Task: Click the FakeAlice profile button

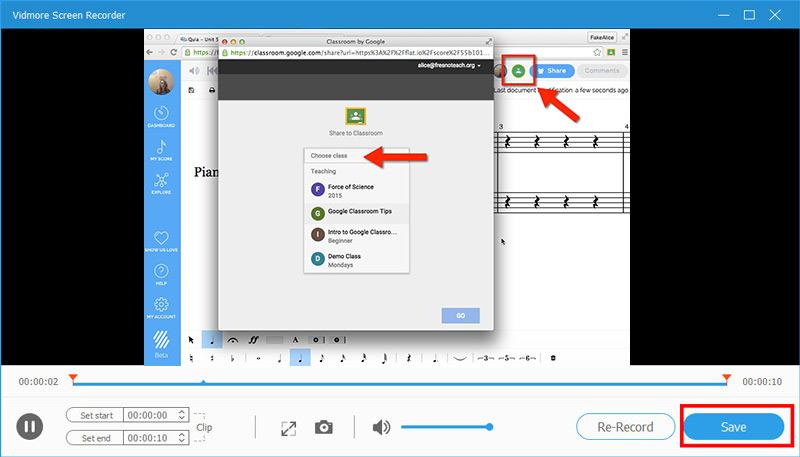Action: (x=602, y=38)
